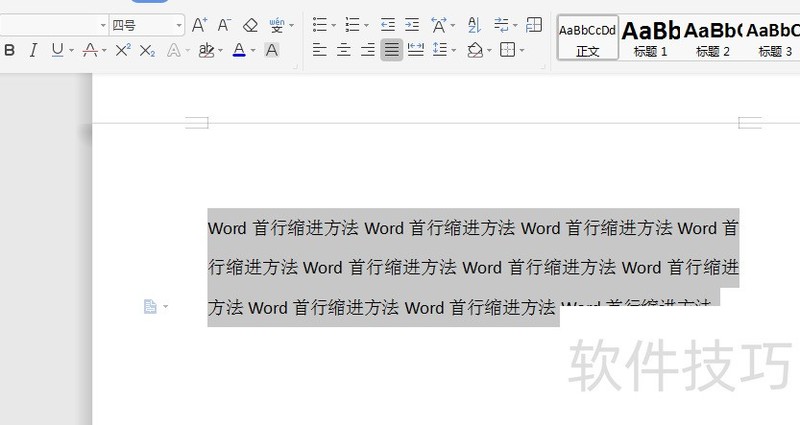Screen dimensions: 800x425
Task: Center align text
Action: (343, 49)
